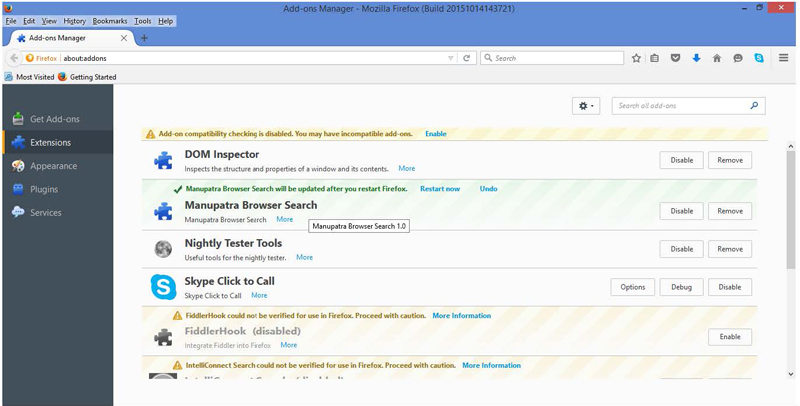Viewport: 800px width, 406px height.
Task: Expand the address bar history dropdown arrow
Action: coord(451,58)
